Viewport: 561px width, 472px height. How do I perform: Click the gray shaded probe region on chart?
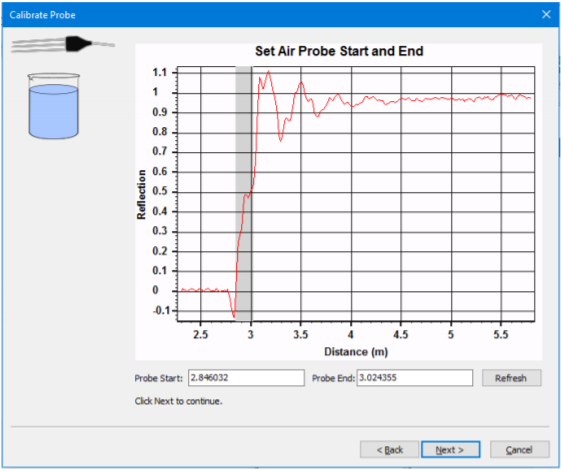coord(243,193)
